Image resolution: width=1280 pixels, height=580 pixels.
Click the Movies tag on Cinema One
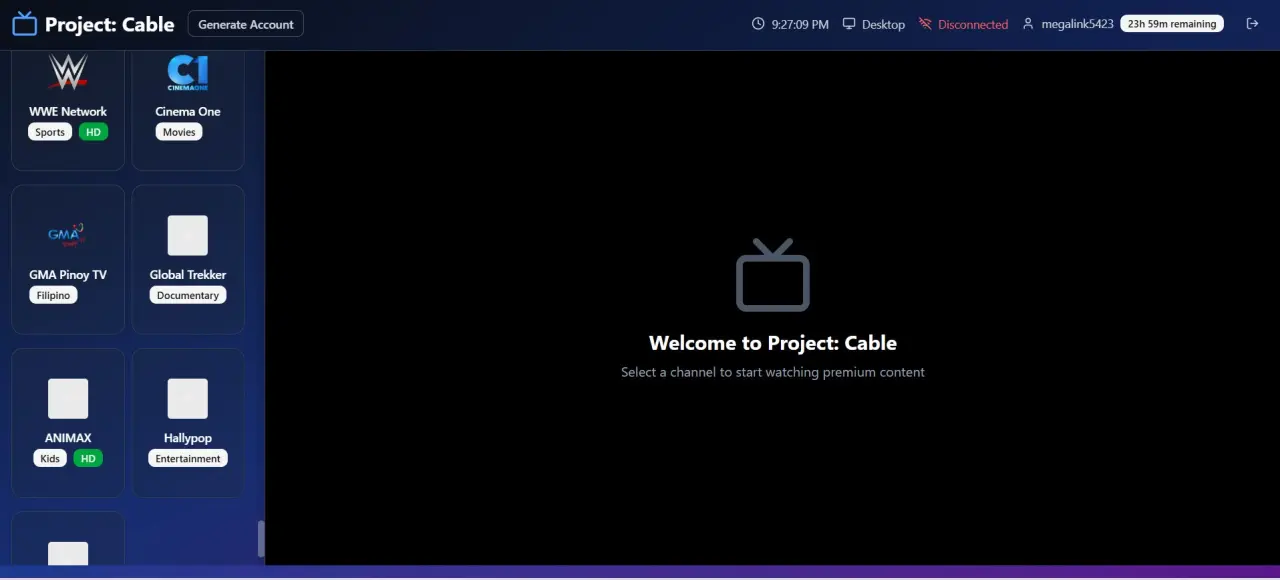pyautogui.click(x=179, y=132)
